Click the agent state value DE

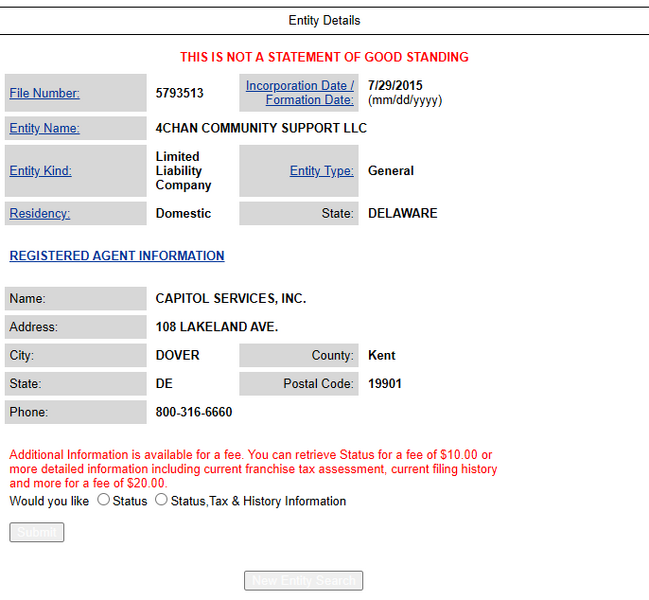[164, 384]
